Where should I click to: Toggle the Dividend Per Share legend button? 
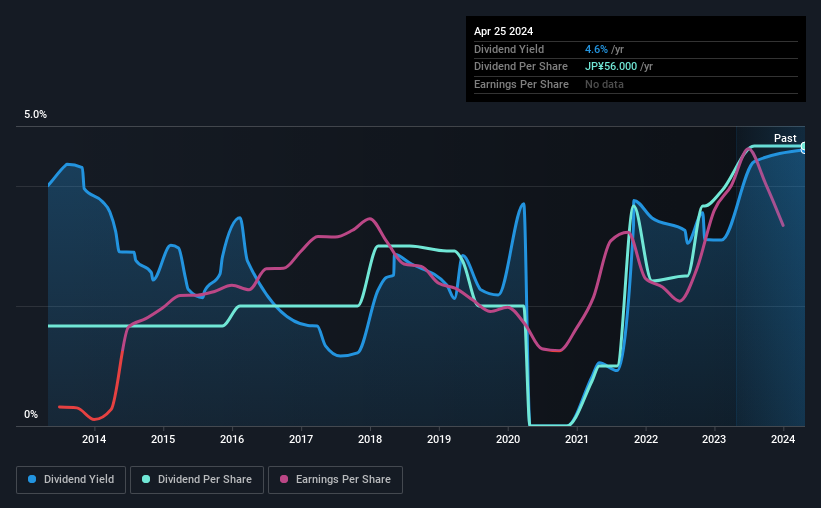pos(197,480)
